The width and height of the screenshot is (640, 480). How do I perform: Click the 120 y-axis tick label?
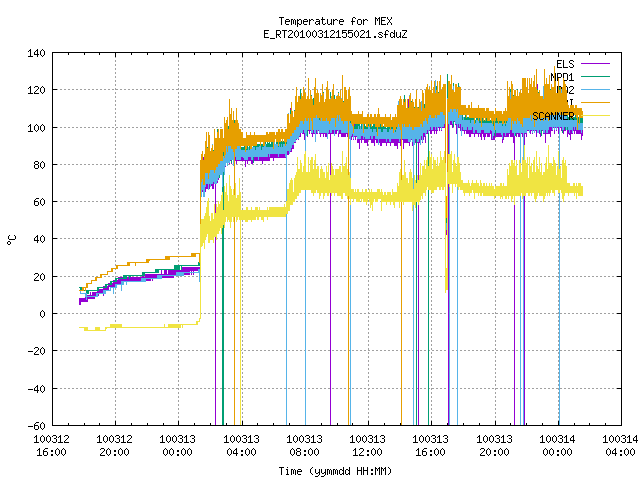click(x=36, y=90)
